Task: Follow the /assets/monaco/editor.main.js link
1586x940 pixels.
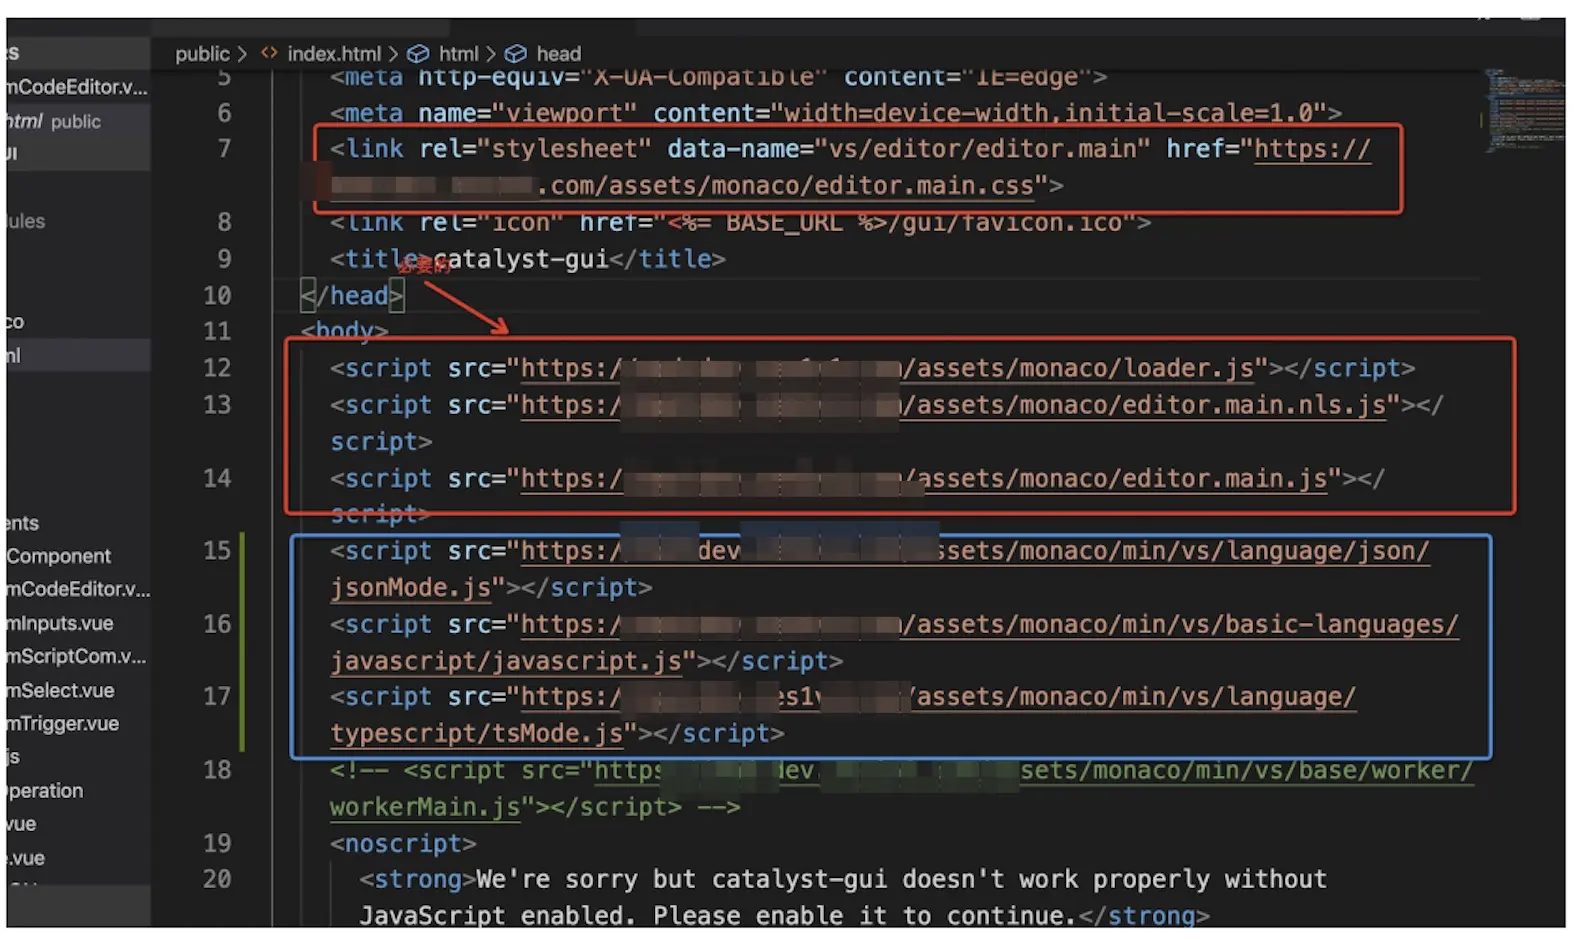Action: [x=1114, y=478]
